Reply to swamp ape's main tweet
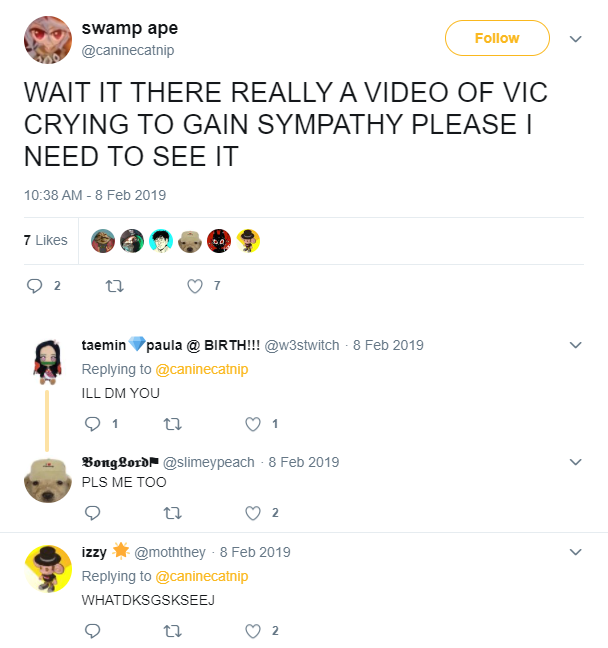This screenshot has height=648, width=608. (35, 286)
